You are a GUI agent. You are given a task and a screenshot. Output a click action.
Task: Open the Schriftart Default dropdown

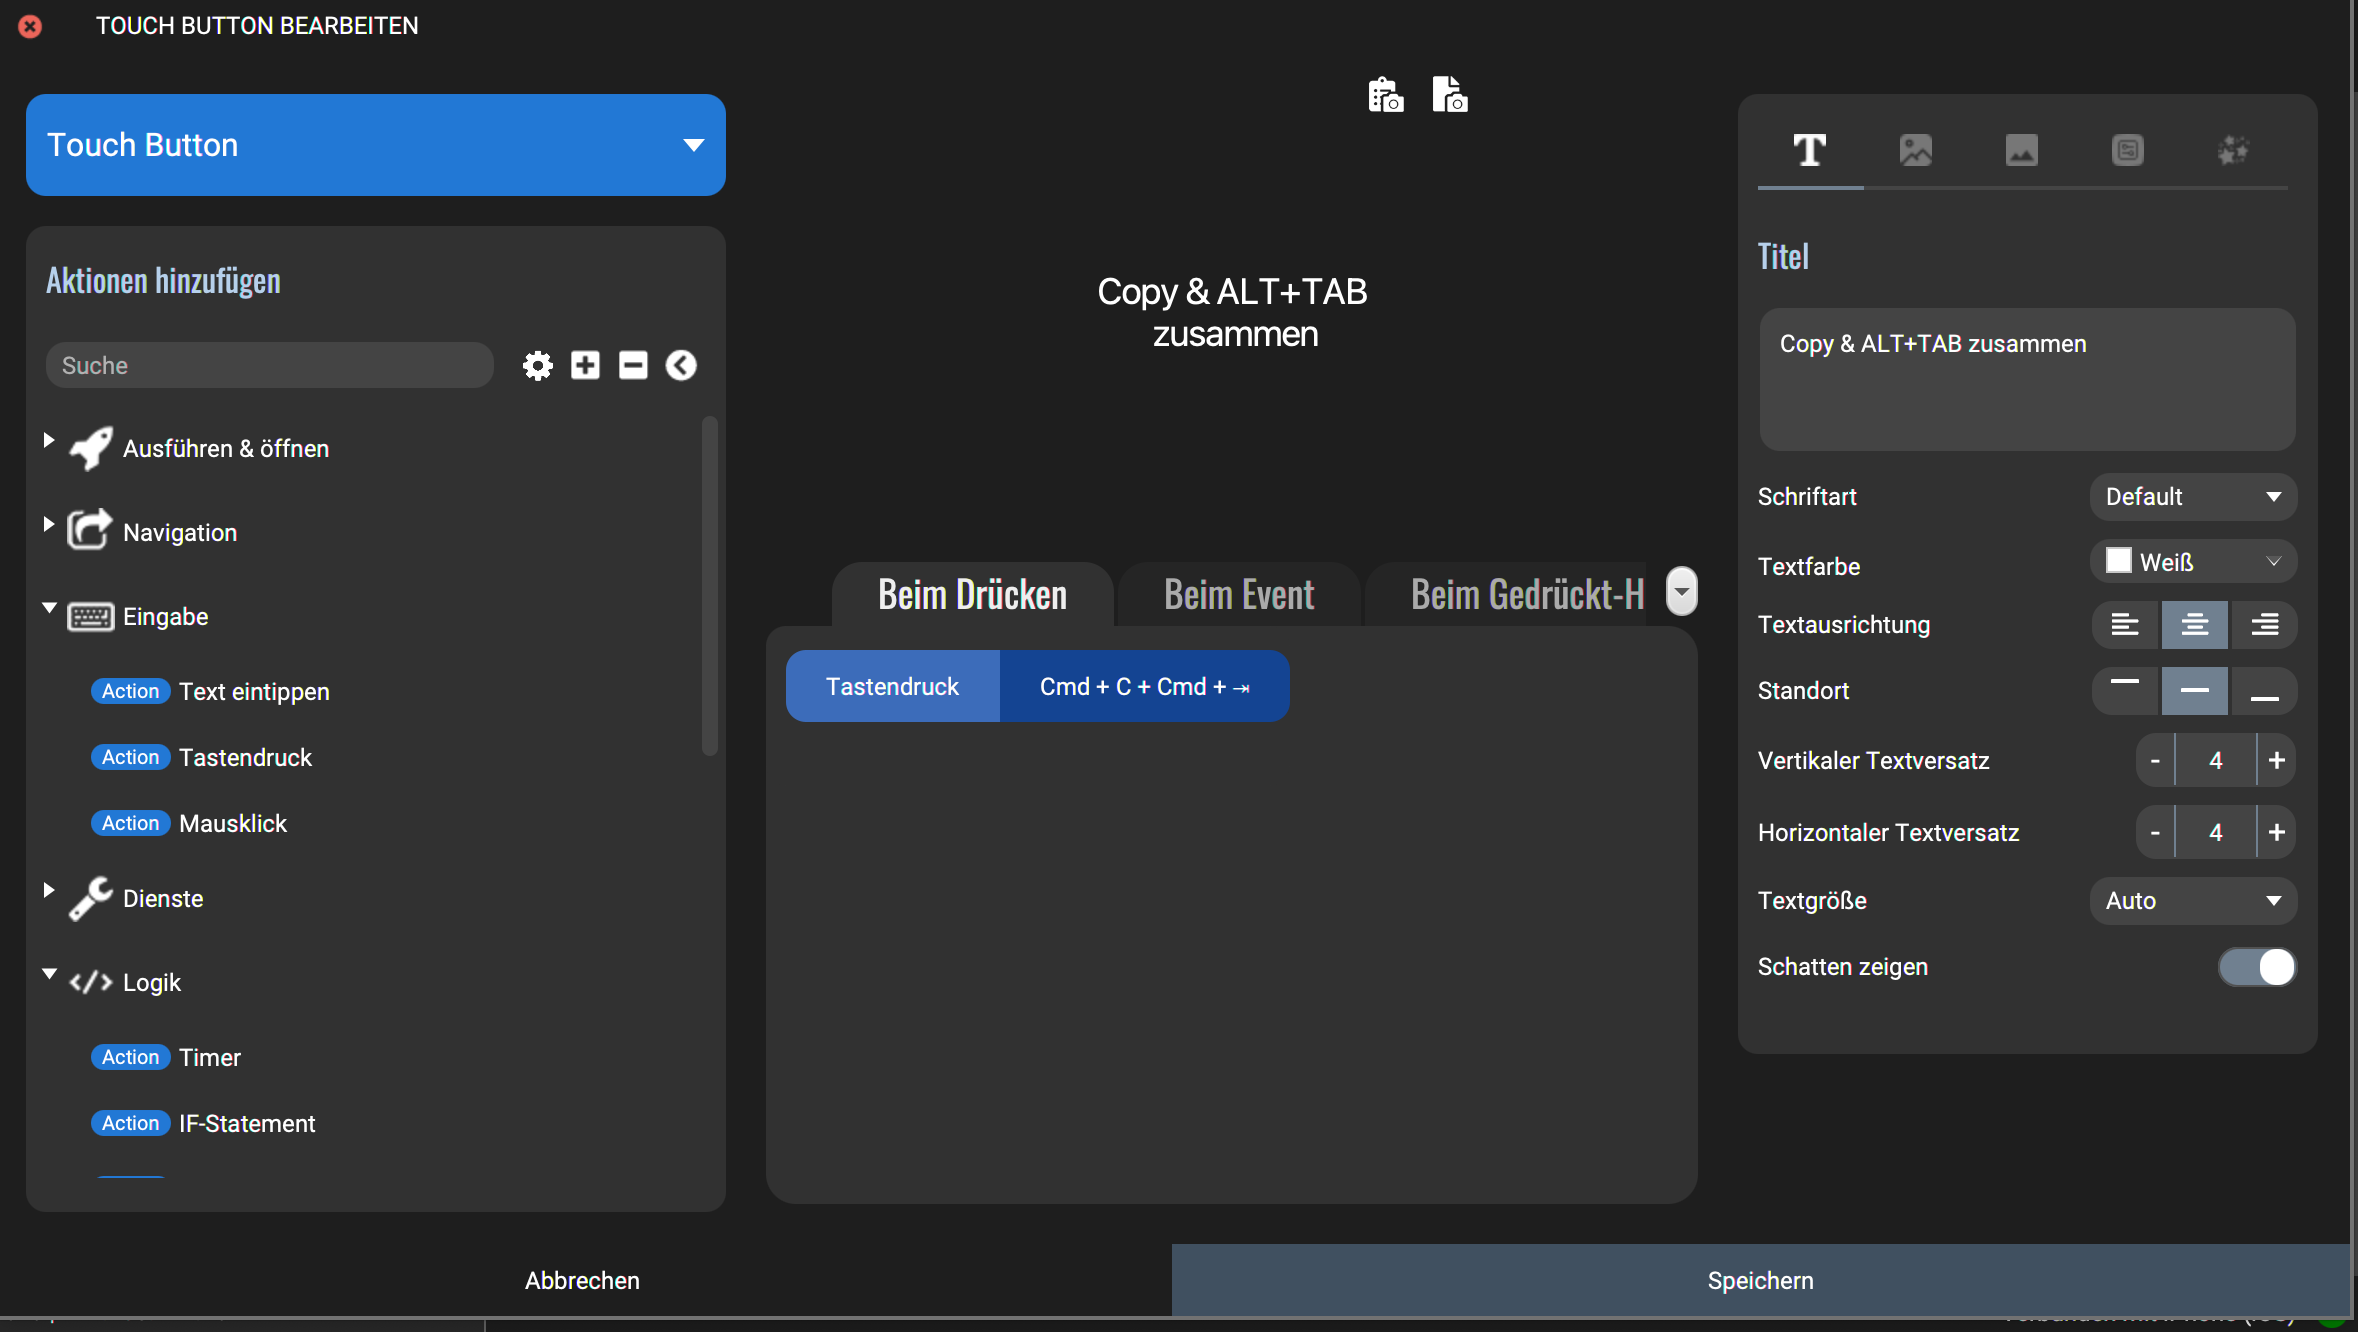[x=2193, y=497]
